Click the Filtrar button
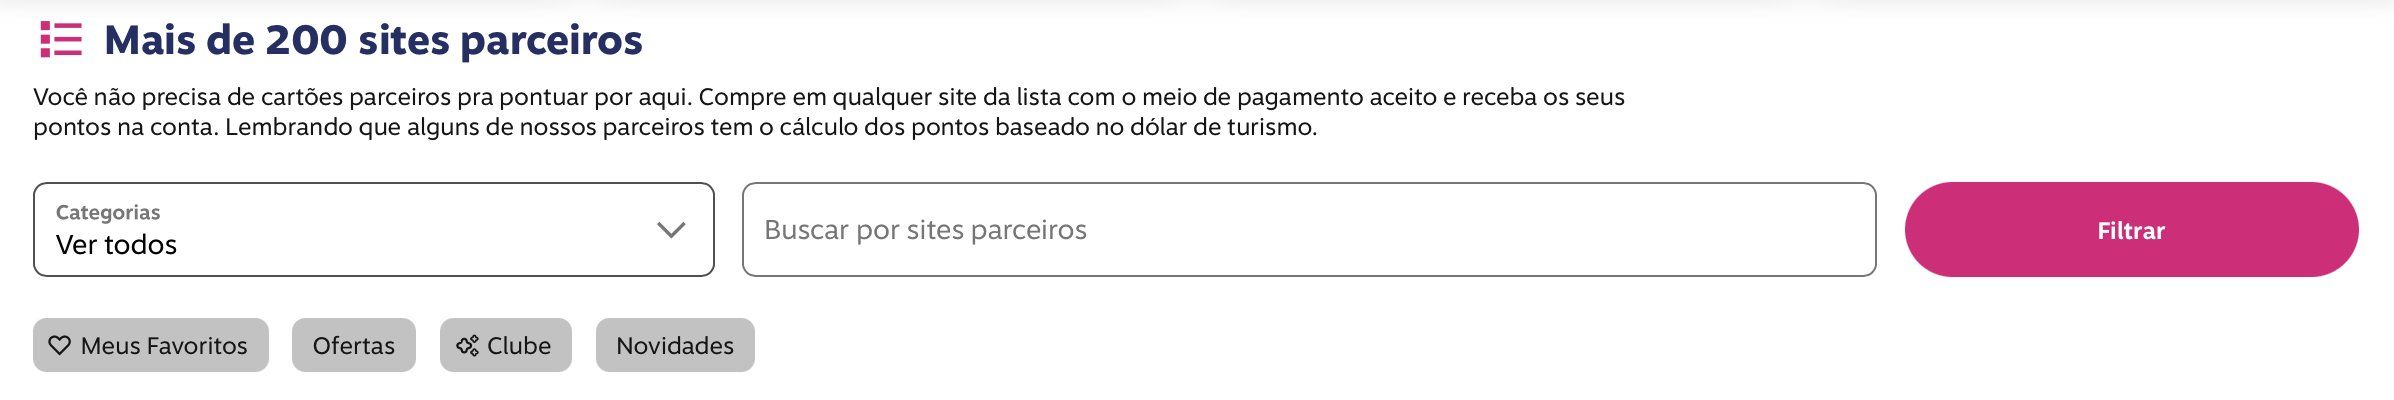This screenshot has height=400, width=2394. click(x=2131, y=229)
